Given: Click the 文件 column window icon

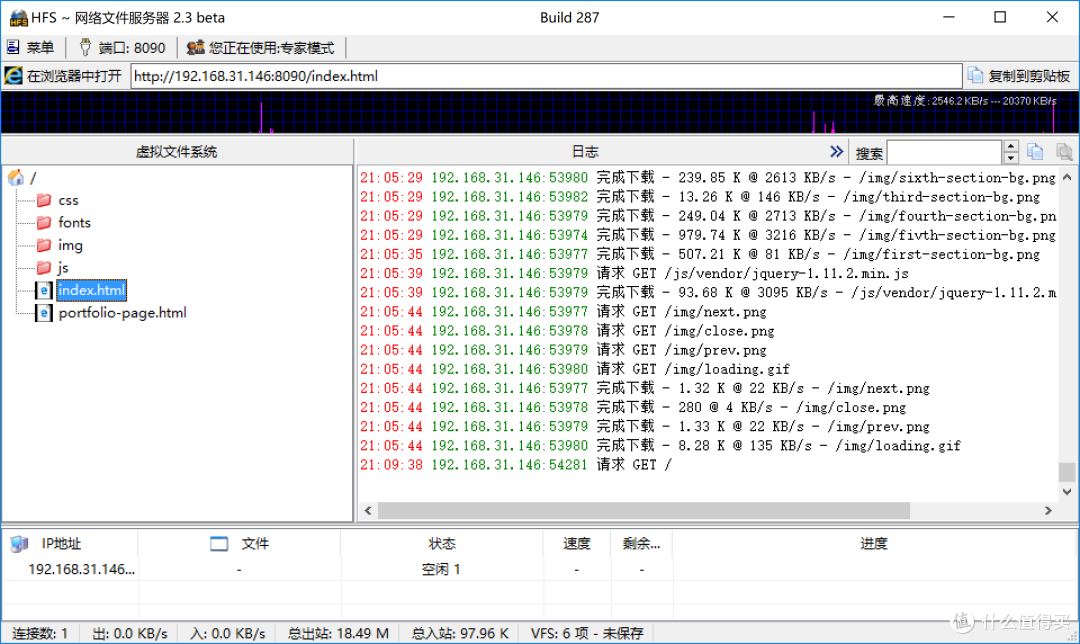Looking at the screenshot, I should point(219,544).
